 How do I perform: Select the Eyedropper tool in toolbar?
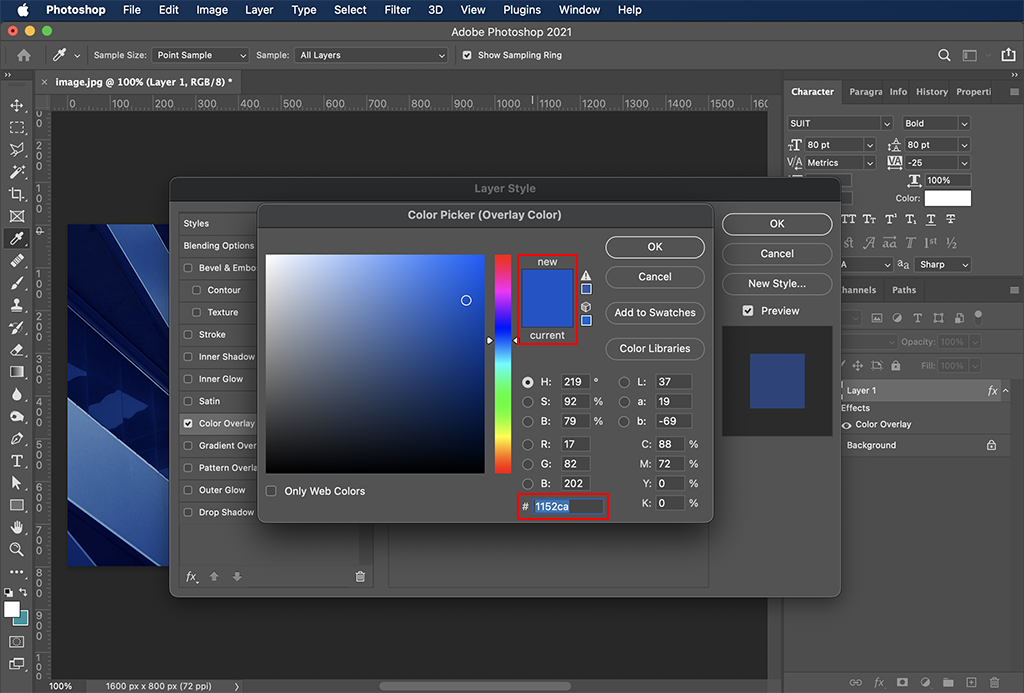17,238
